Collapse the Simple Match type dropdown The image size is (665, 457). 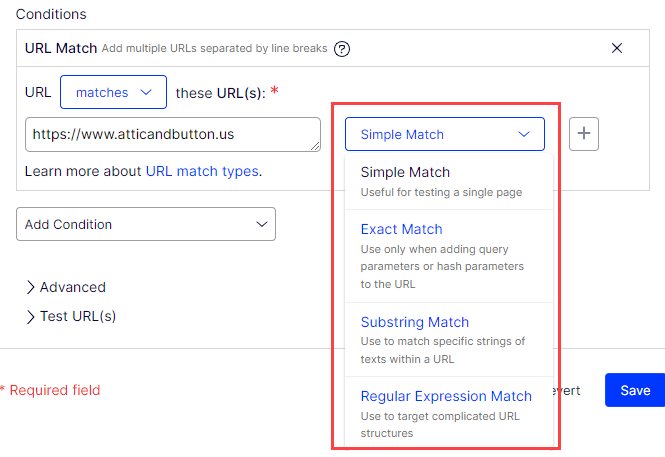(444, 134)
